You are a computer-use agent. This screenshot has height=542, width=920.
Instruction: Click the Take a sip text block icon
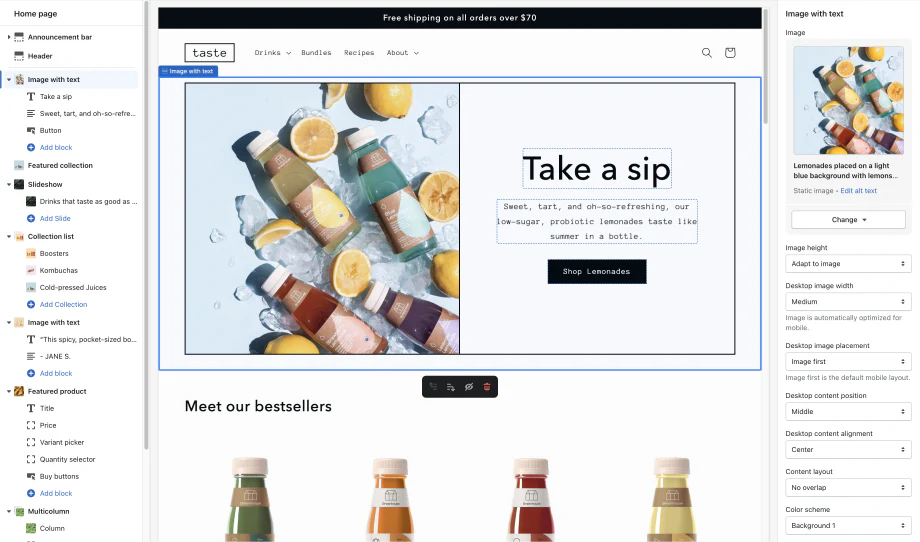(x=31, y=96)
